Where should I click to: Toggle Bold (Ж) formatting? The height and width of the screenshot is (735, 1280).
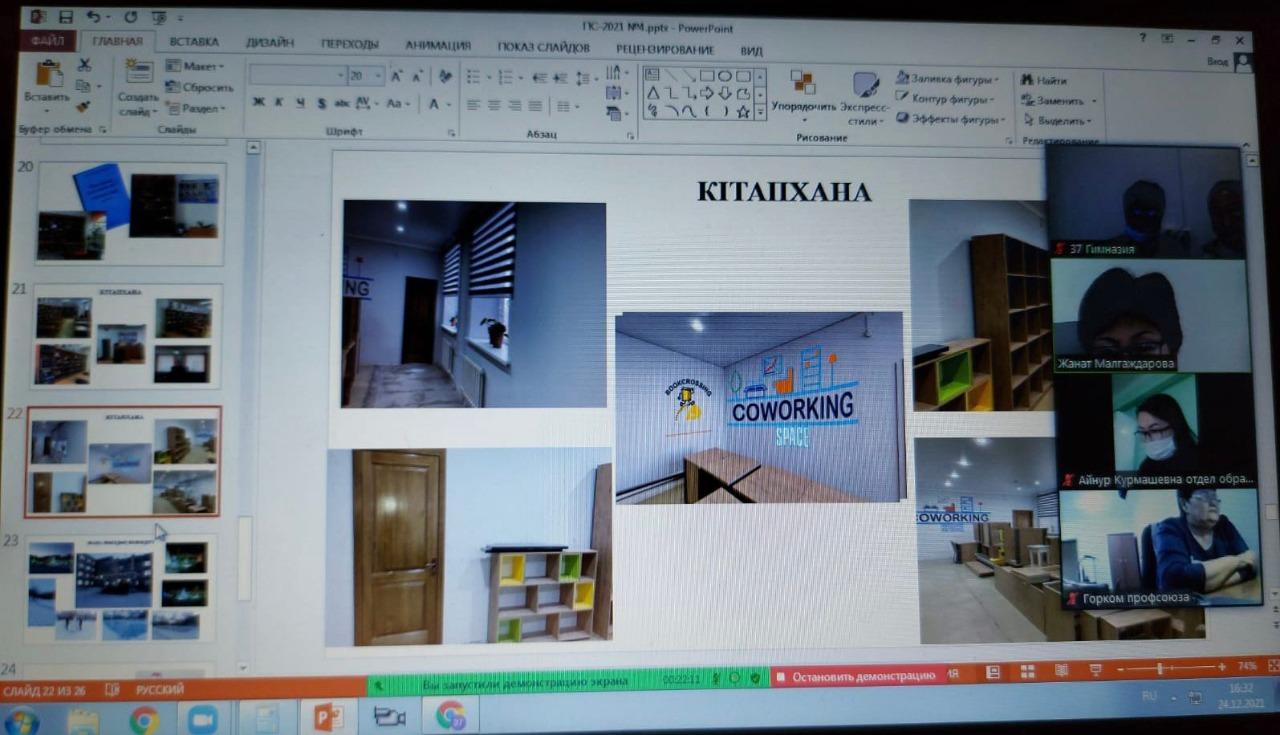tap(259, 102)
